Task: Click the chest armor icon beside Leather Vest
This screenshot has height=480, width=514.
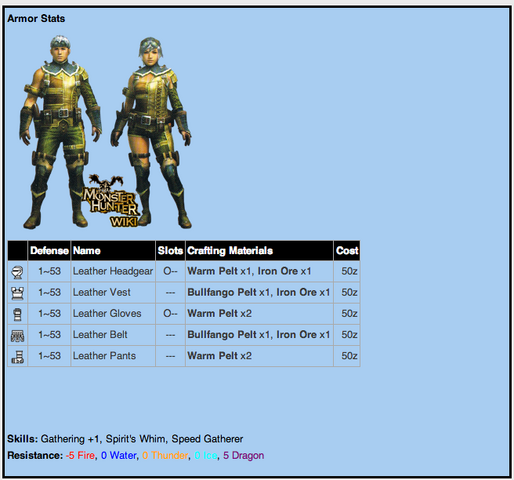Action: coord(17,293)
